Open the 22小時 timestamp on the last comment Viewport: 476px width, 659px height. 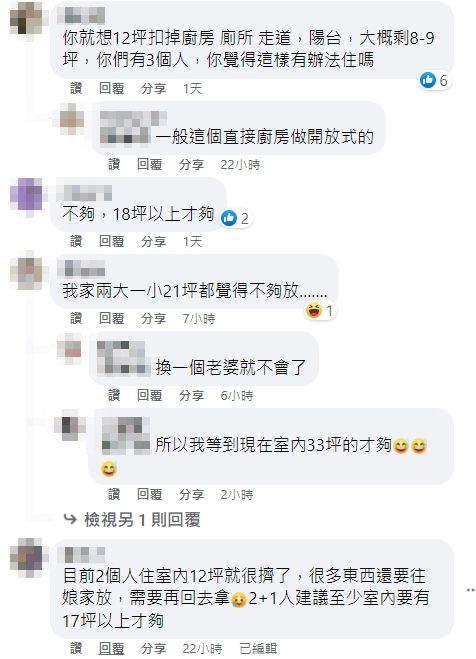(202, 648)
